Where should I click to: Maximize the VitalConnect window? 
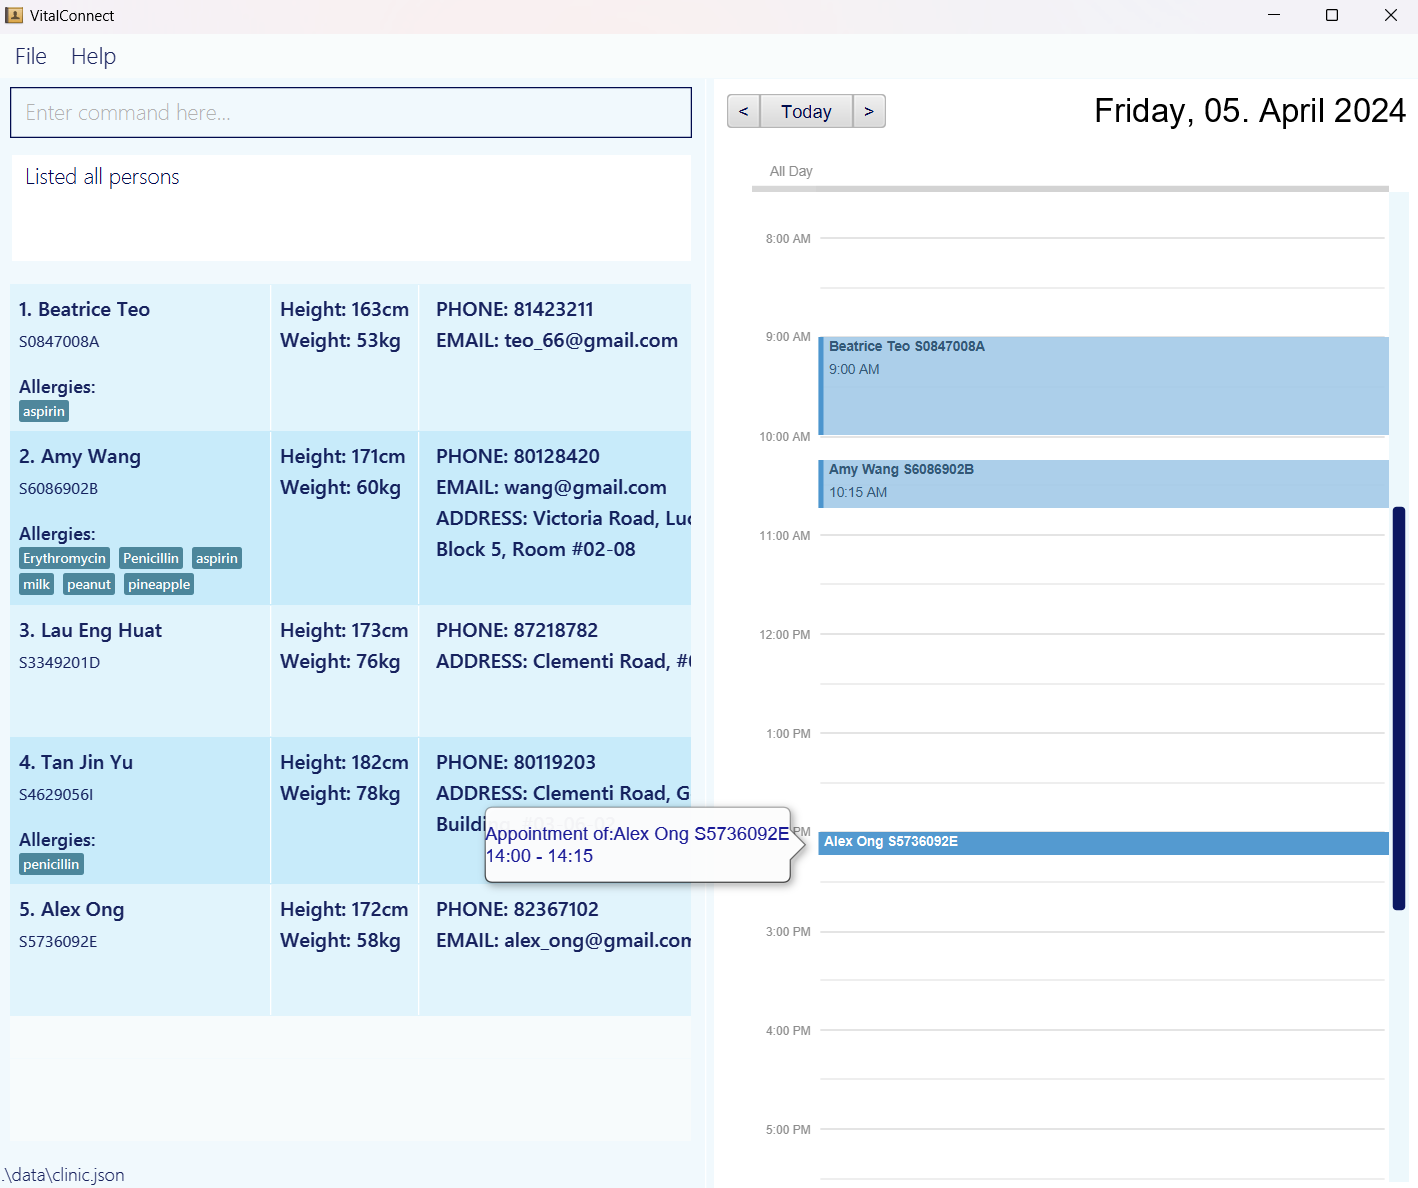pyautogui.click(x=1332, y=15)
